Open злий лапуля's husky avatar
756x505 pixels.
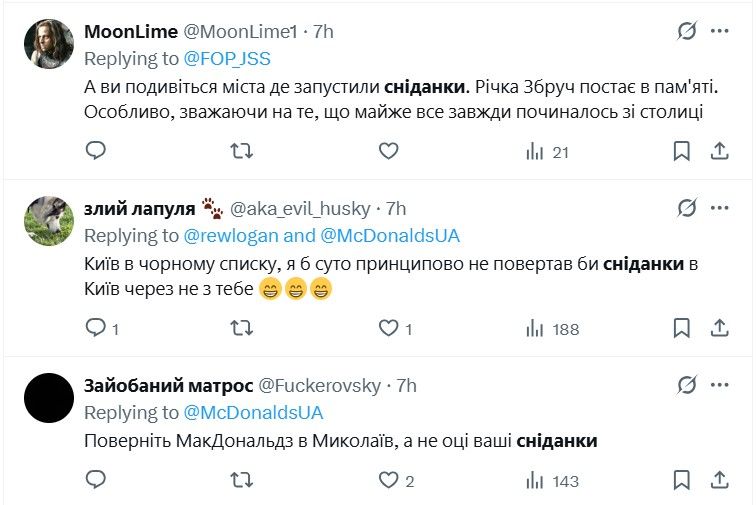point(49,221)
